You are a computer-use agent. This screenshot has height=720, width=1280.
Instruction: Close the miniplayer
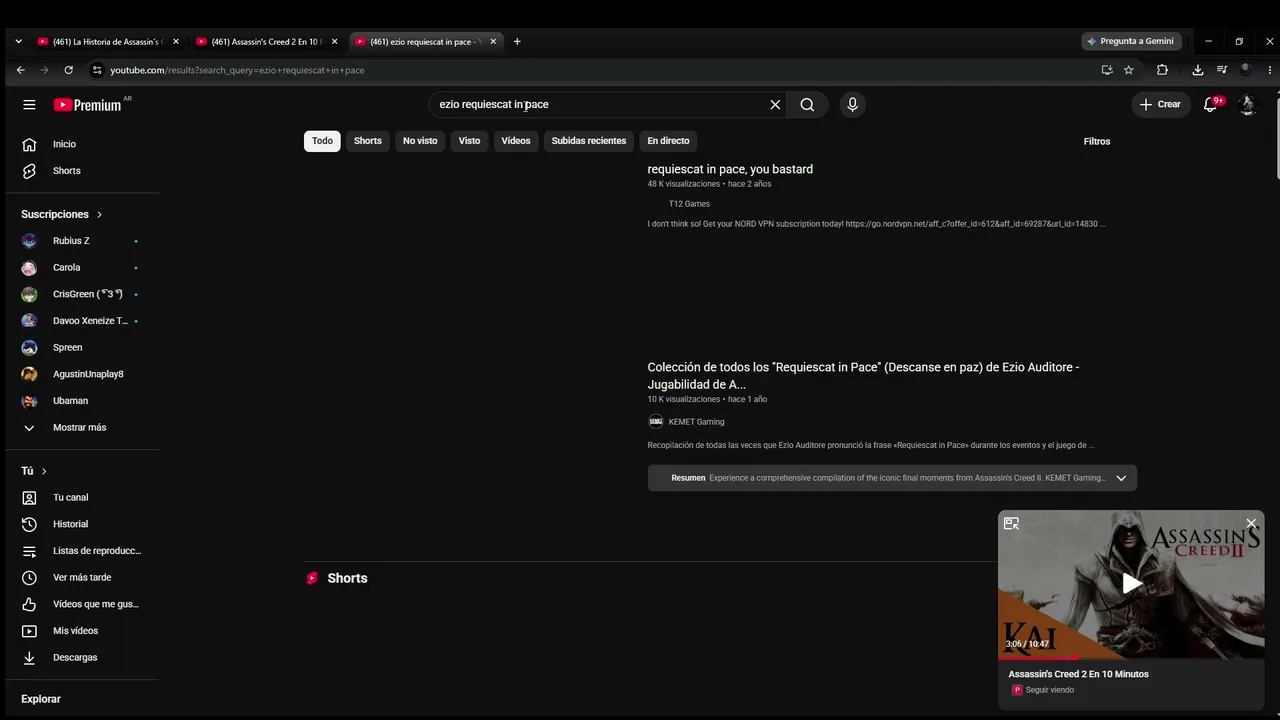[x=1251, y=523]
